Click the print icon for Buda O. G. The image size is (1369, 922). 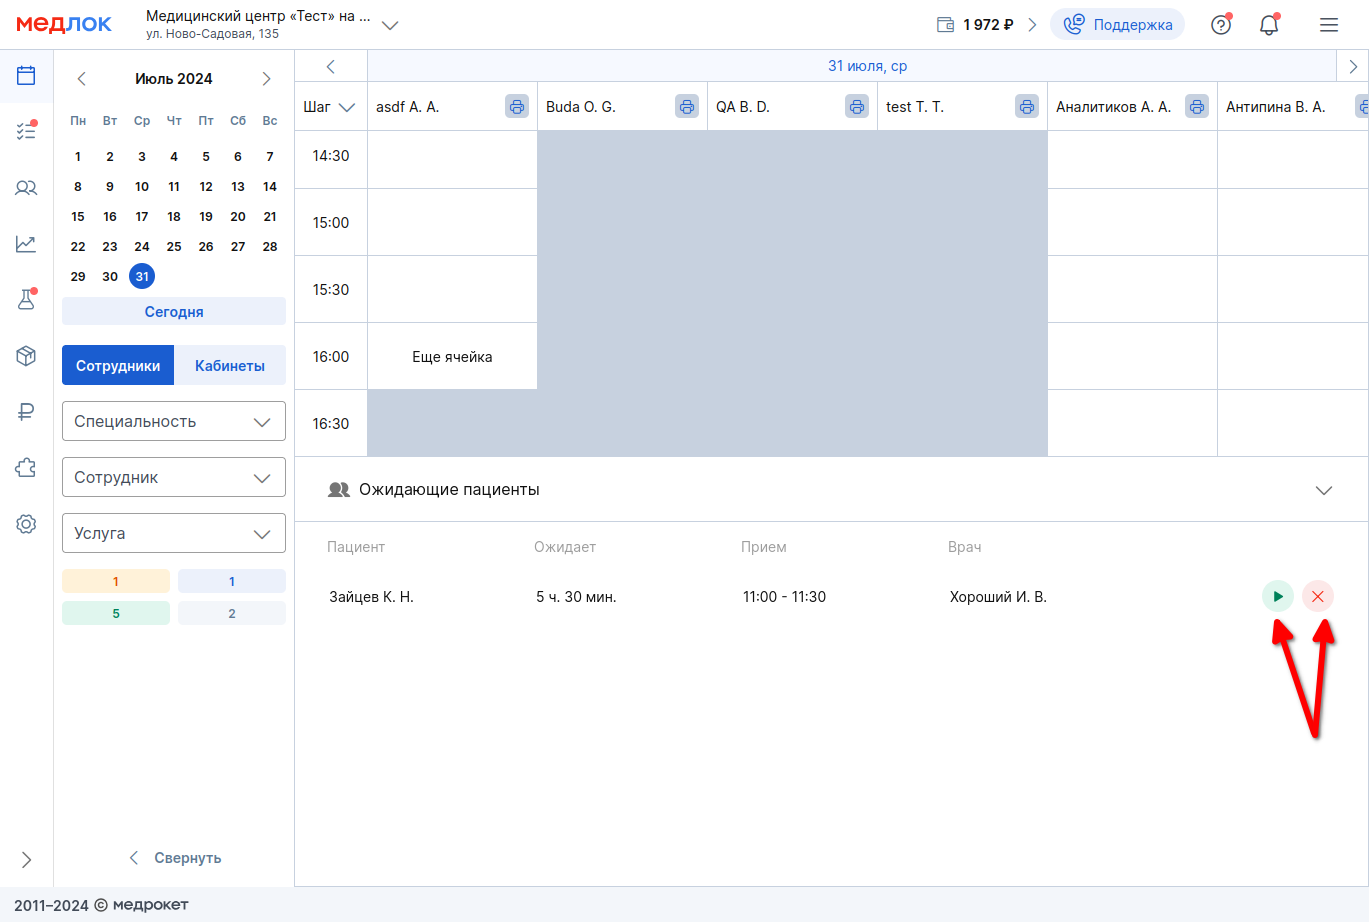point(686,106)
